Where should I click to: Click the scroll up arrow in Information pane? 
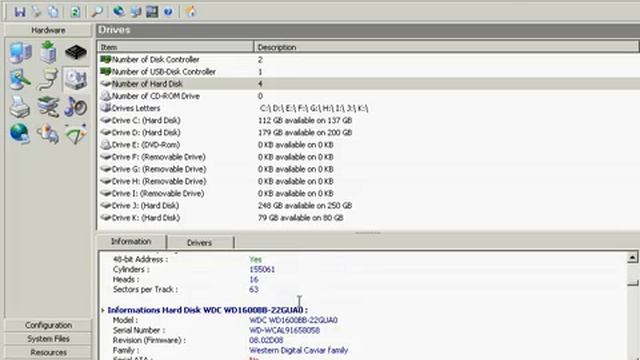(x=632, y=257)
